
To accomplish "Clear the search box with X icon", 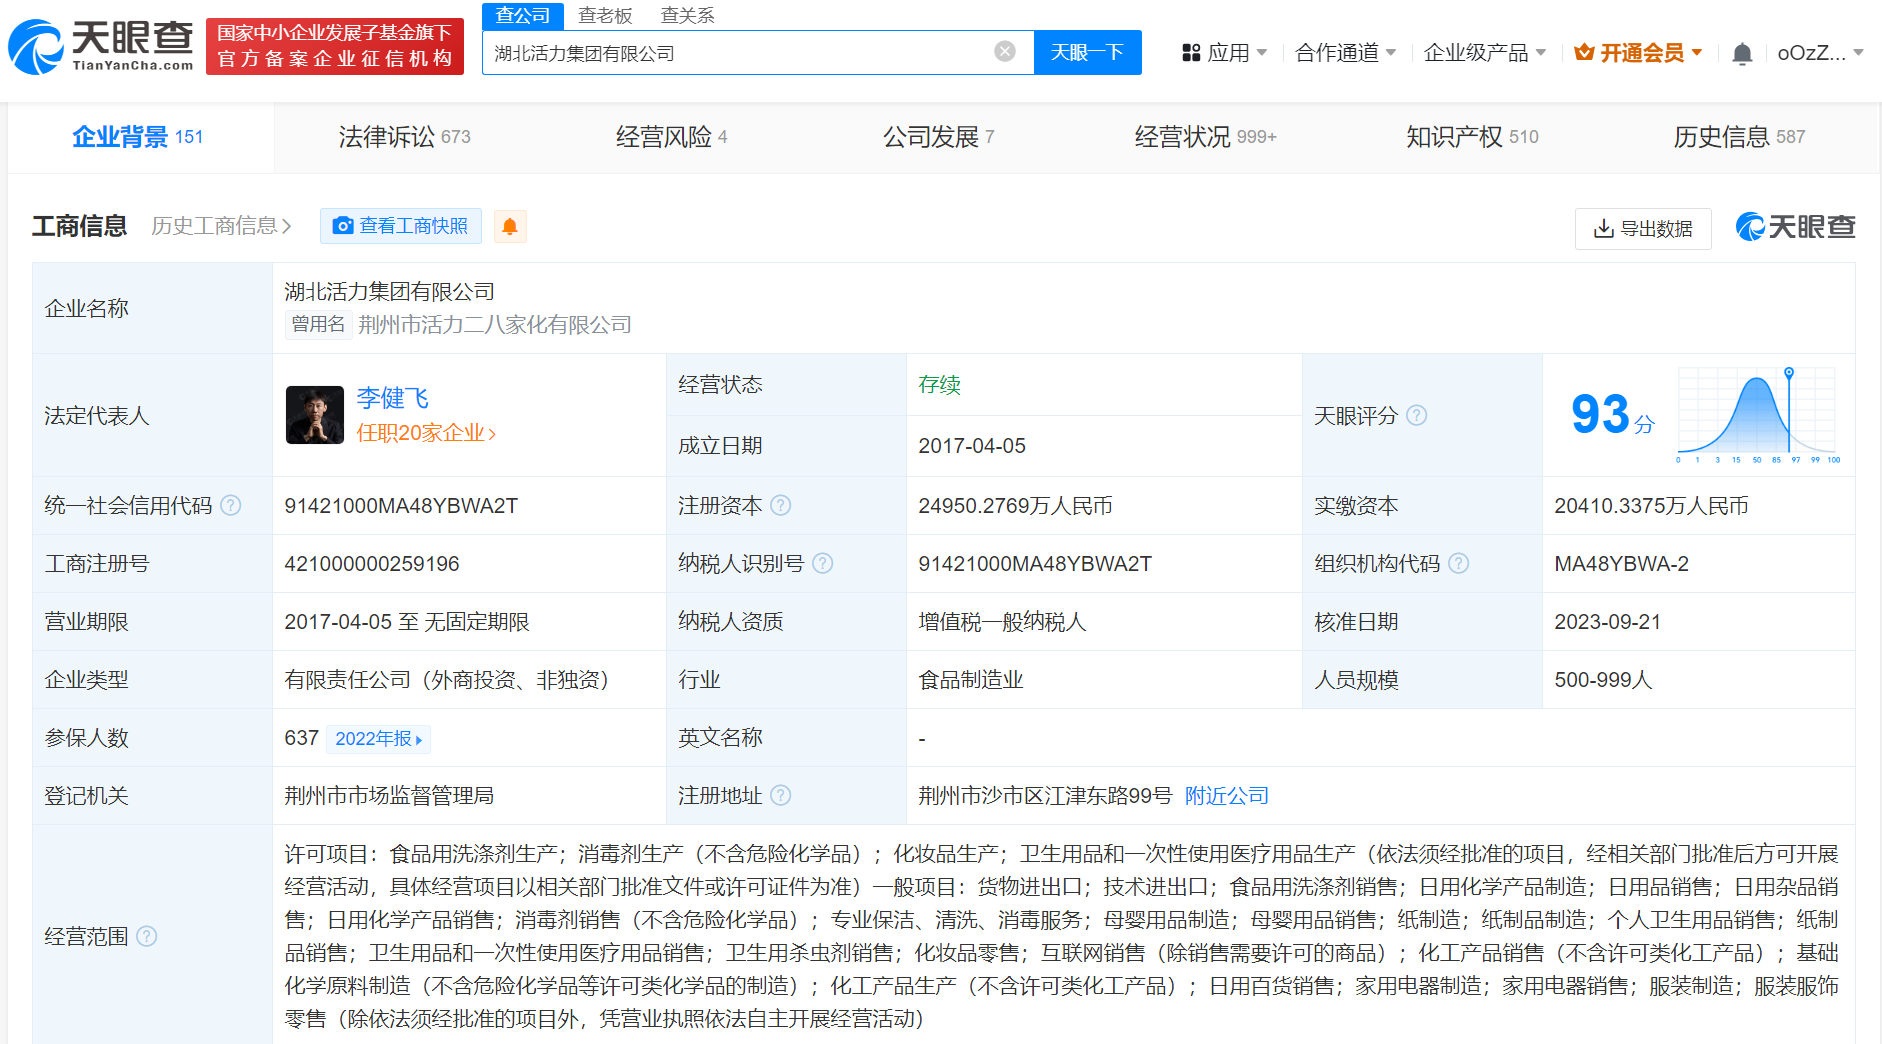I will 1005,52.
